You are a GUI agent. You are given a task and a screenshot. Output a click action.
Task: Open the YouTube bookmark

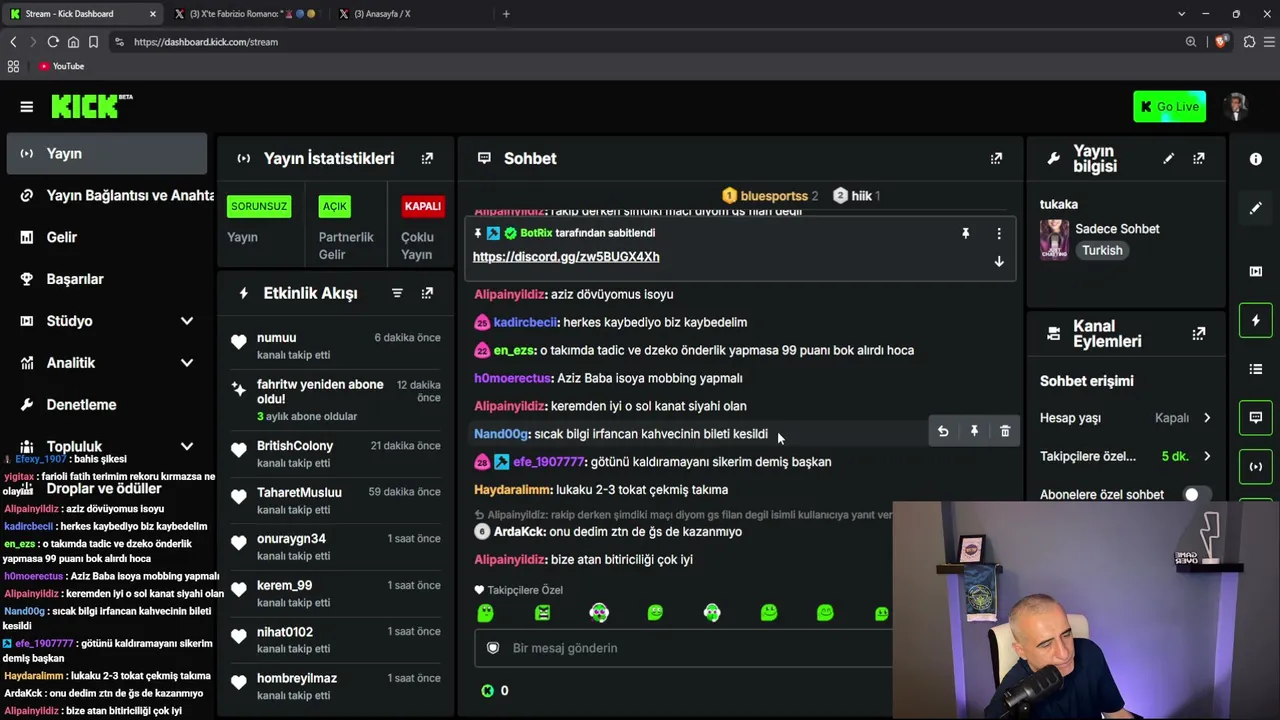[61, 66]
